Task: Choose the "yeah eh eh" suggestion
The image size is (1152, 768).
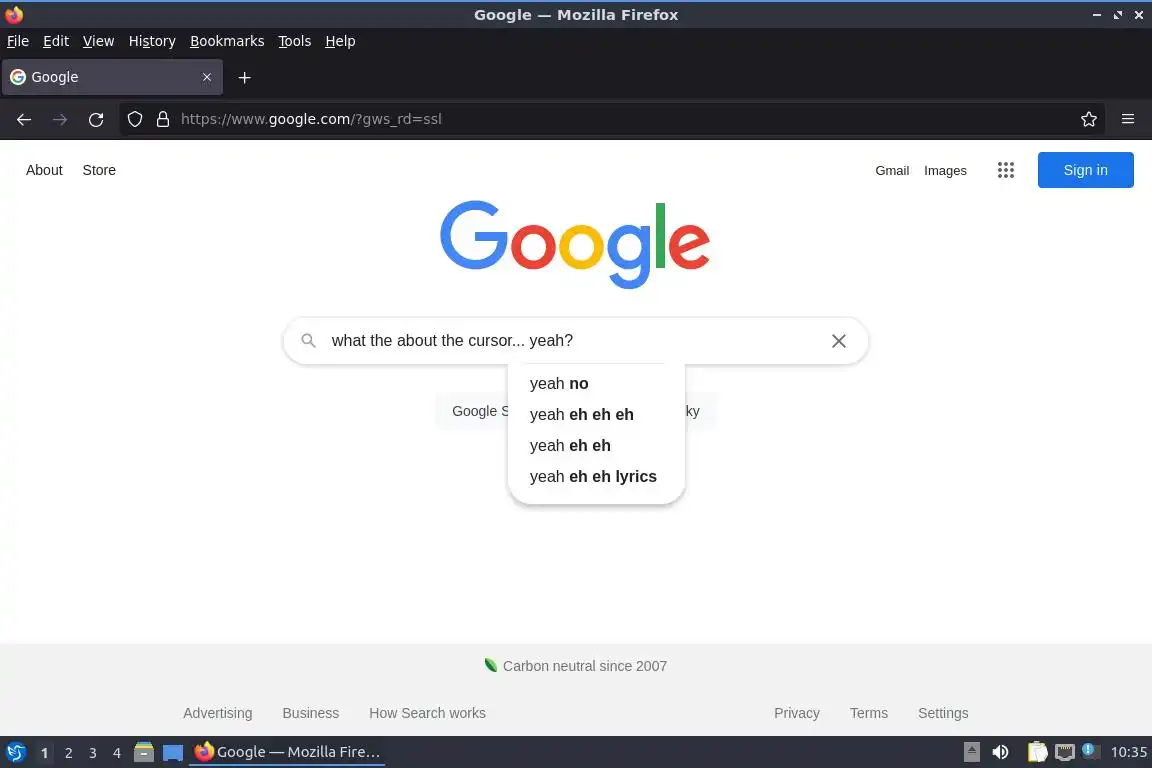Action: [x=596, y=445]
